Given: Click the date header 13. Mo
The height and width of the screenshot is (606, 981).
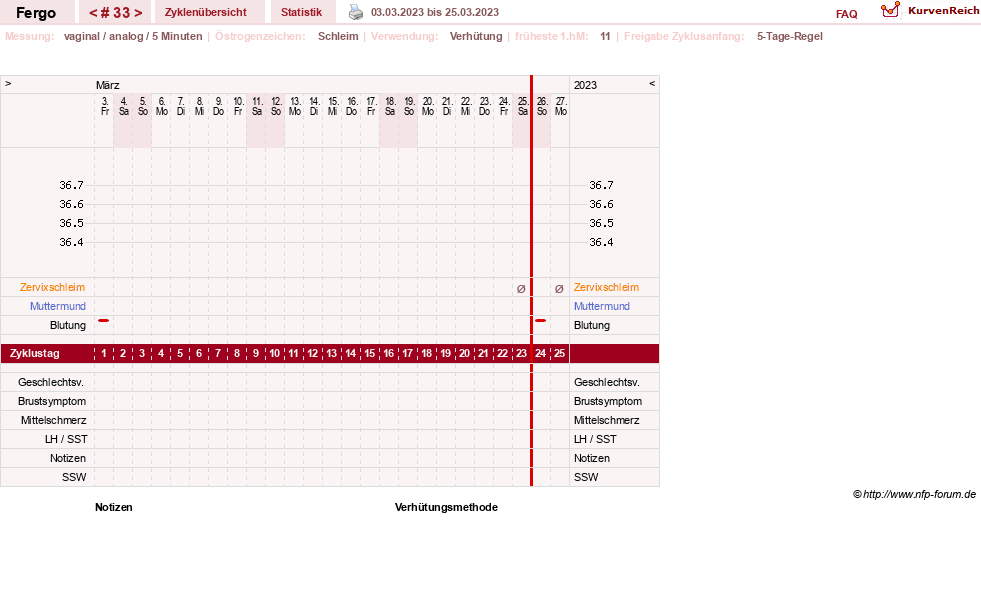Looking at the screenshot, I should 295,106.
